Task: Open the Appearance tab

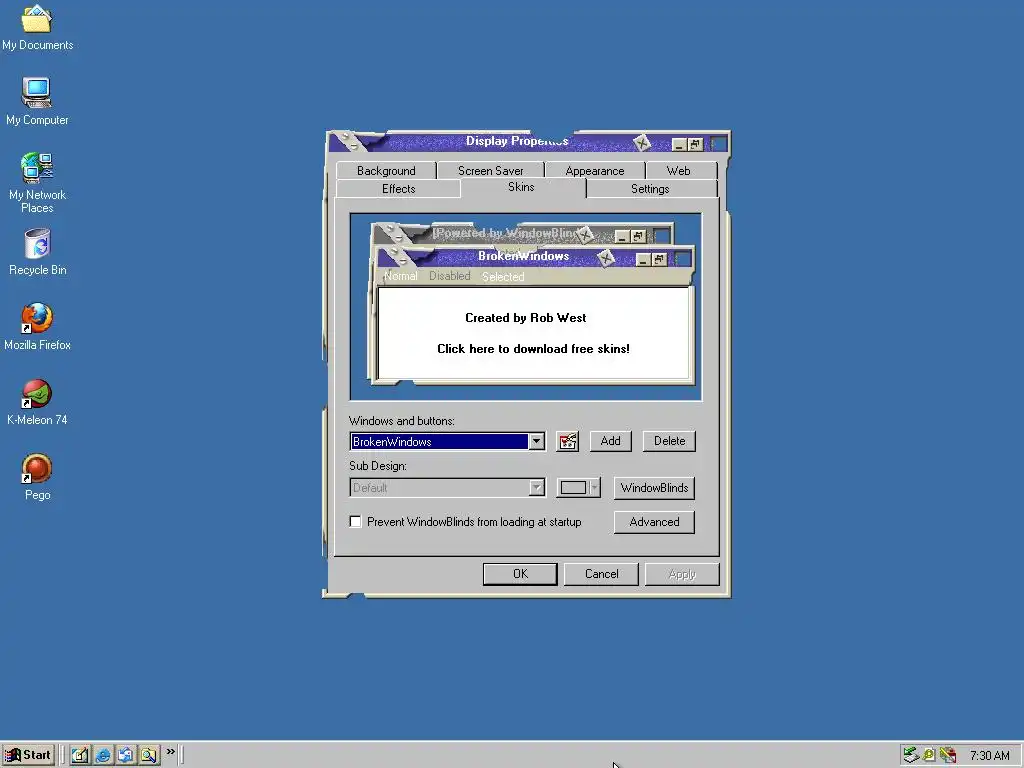Action: [x=595, y=170]
